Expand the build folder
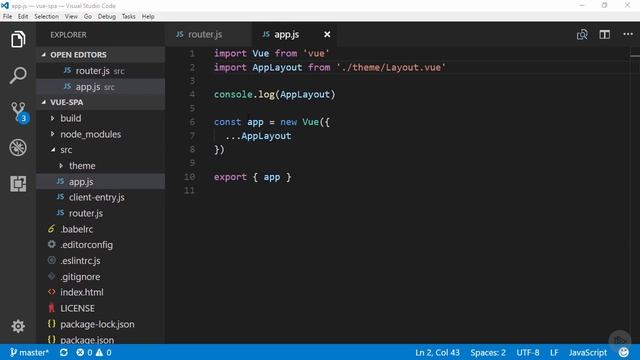This screenshot has width=640, height=360. [101, 118]
